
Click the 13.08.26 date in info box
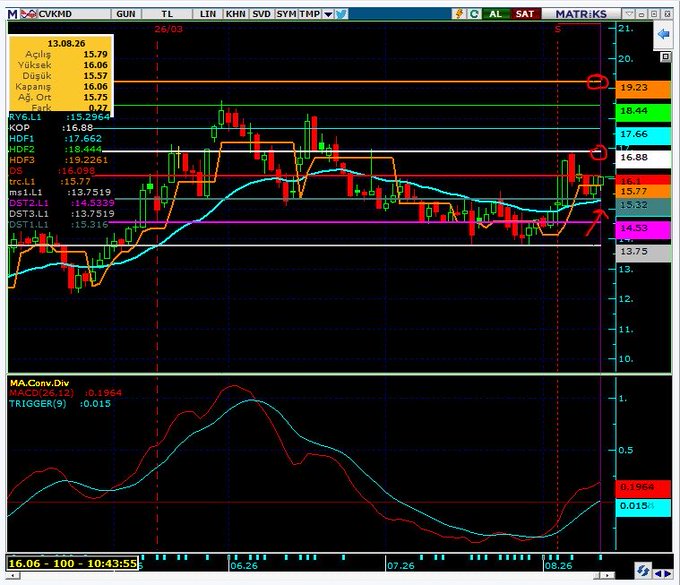click(66, 43)
